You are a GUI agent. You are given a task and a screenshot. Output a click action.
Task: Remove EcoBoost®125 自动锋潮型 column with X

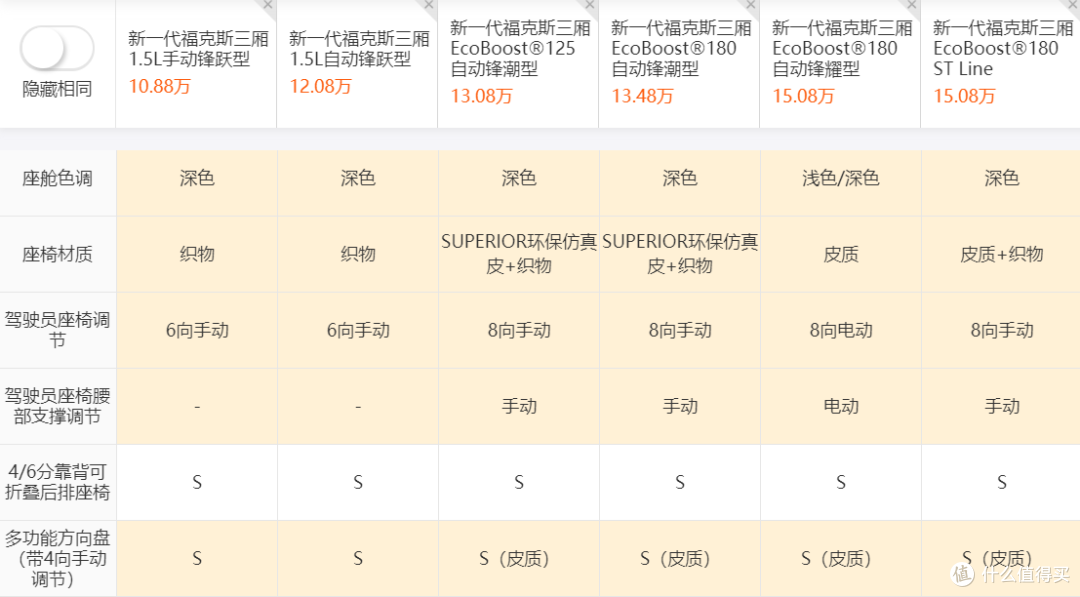pos(590,6)
